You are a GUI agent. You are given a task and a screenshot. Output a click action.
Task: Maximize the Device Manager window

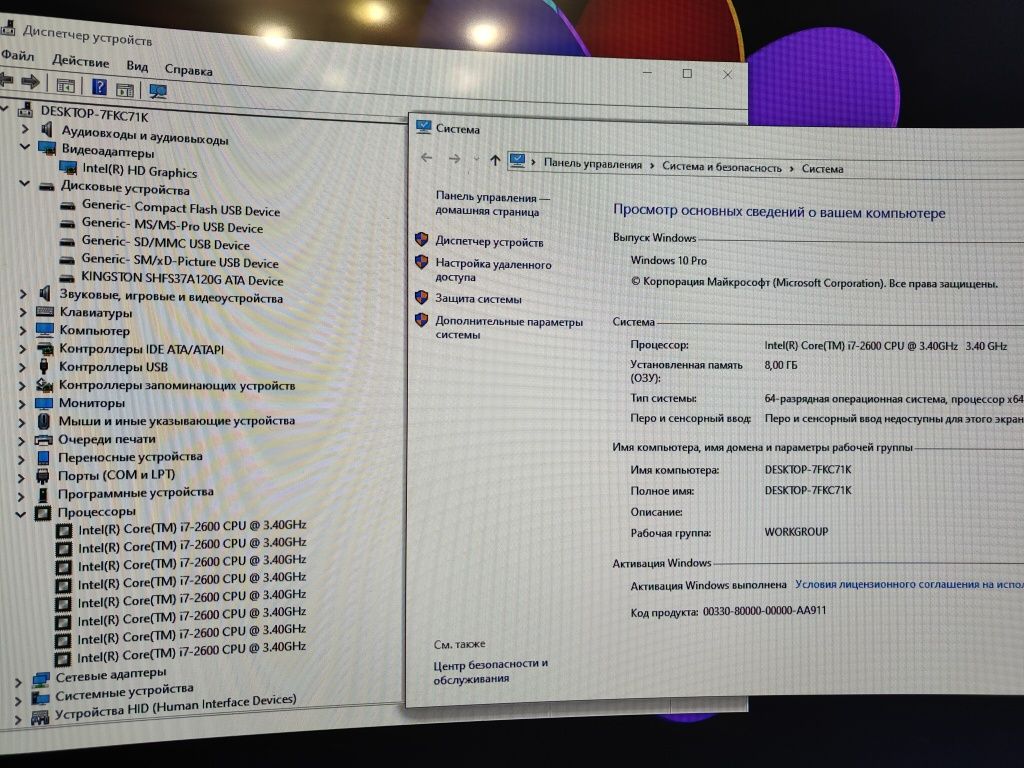(687, 73)
